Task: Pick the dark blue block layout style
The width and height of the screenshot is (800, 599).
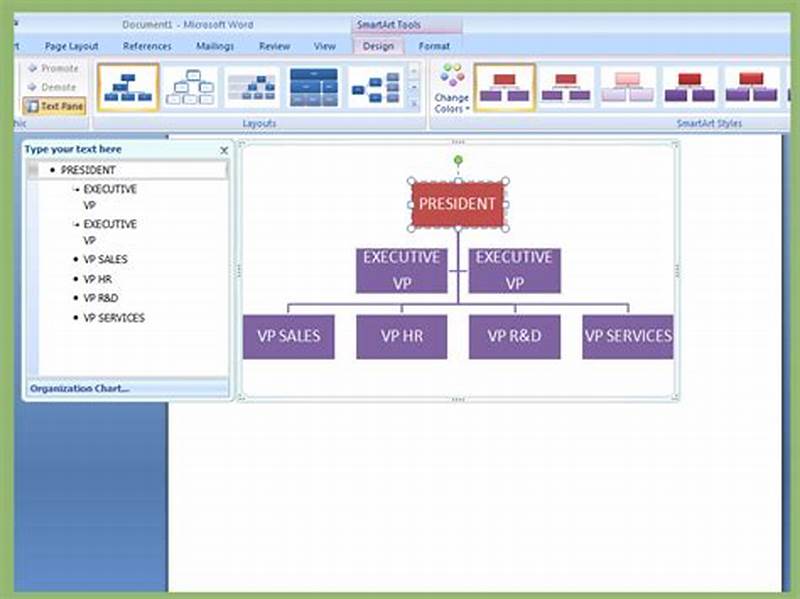Action: [x=312, y=87]
